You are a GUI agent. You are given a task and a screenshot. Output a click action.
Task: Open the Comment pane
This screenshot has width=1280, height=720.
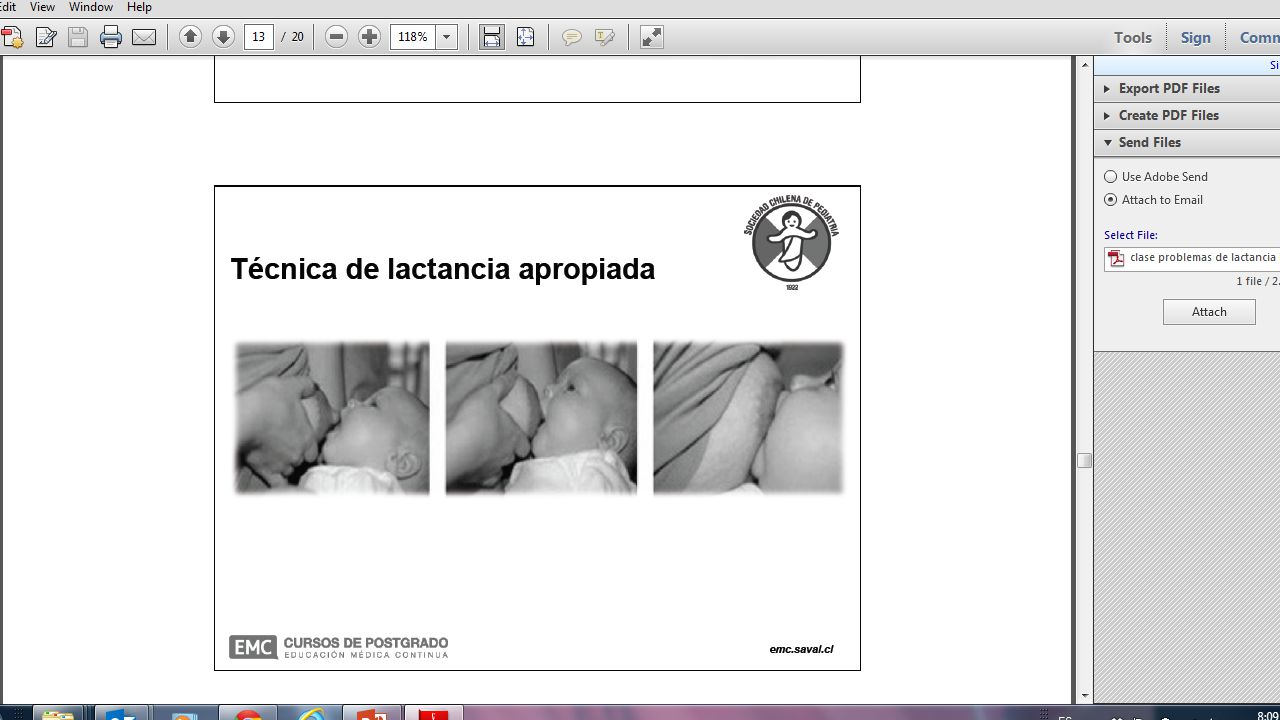click(1259, 37)
